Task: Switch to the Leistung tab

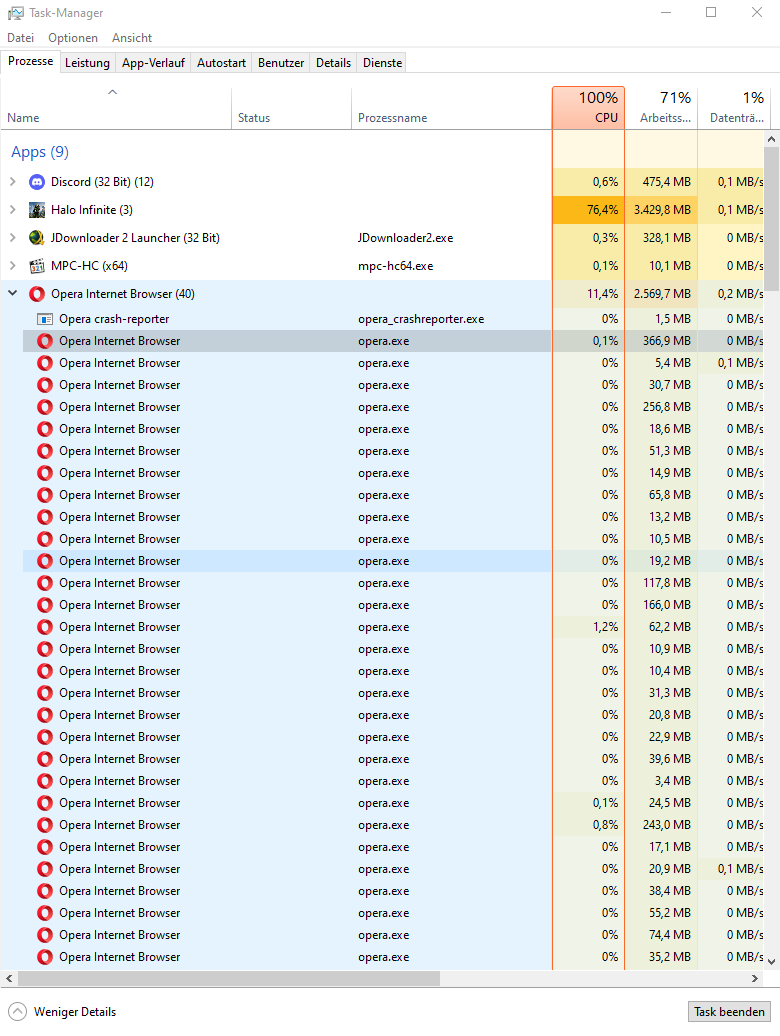Action: pyautogui.click(x=87, y=63)
